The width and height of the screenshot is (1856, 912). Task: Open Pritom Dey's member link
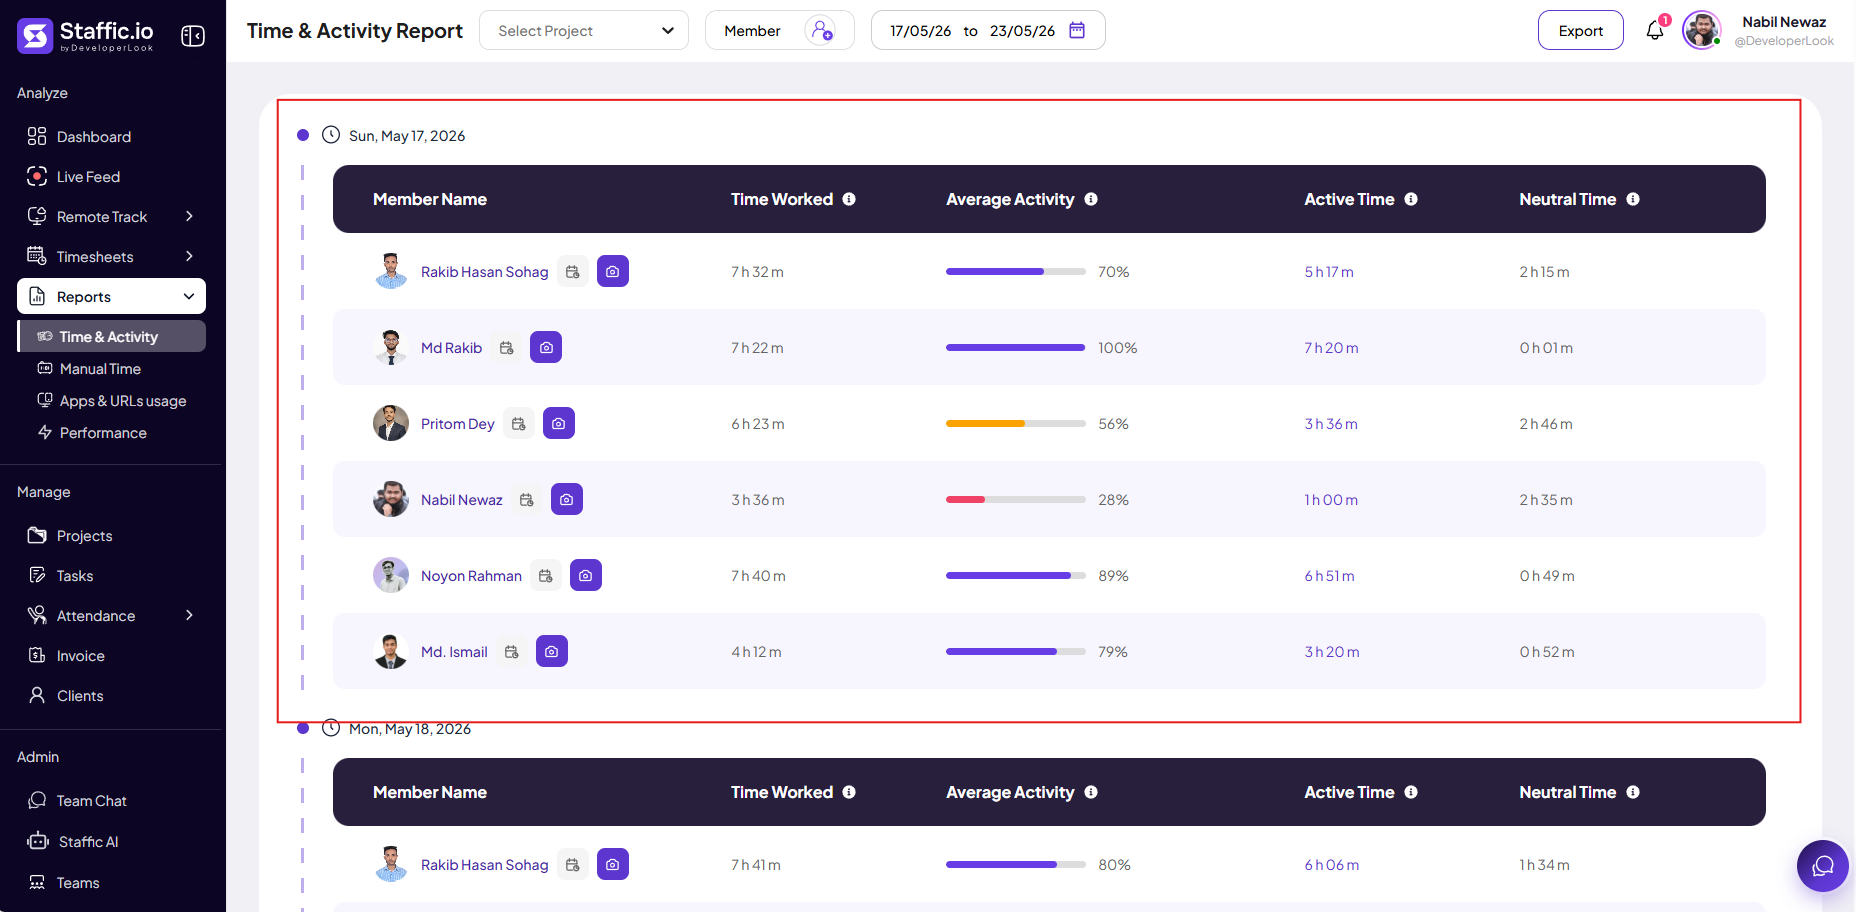(x=457, y=423)
